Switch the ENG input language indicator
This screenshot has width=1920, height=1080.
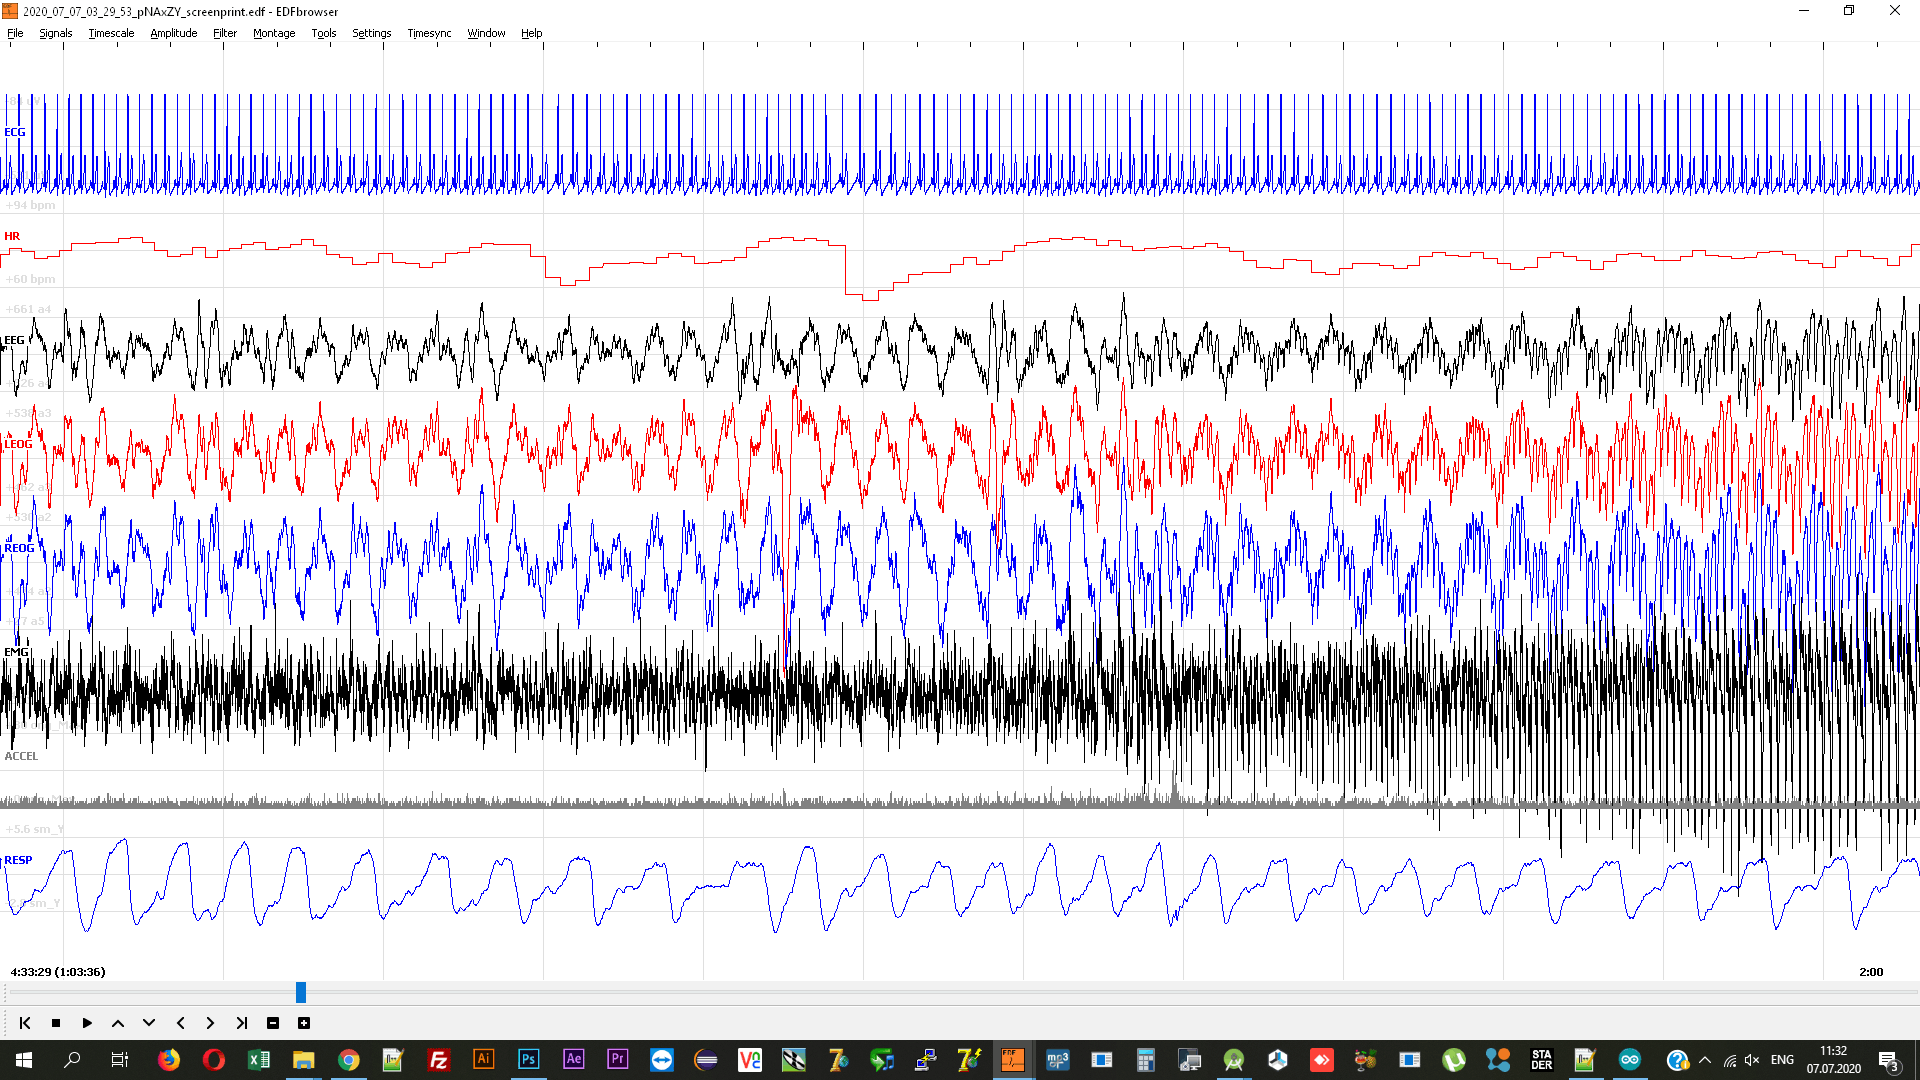pyautogui.click(x=1782, y=1060)
